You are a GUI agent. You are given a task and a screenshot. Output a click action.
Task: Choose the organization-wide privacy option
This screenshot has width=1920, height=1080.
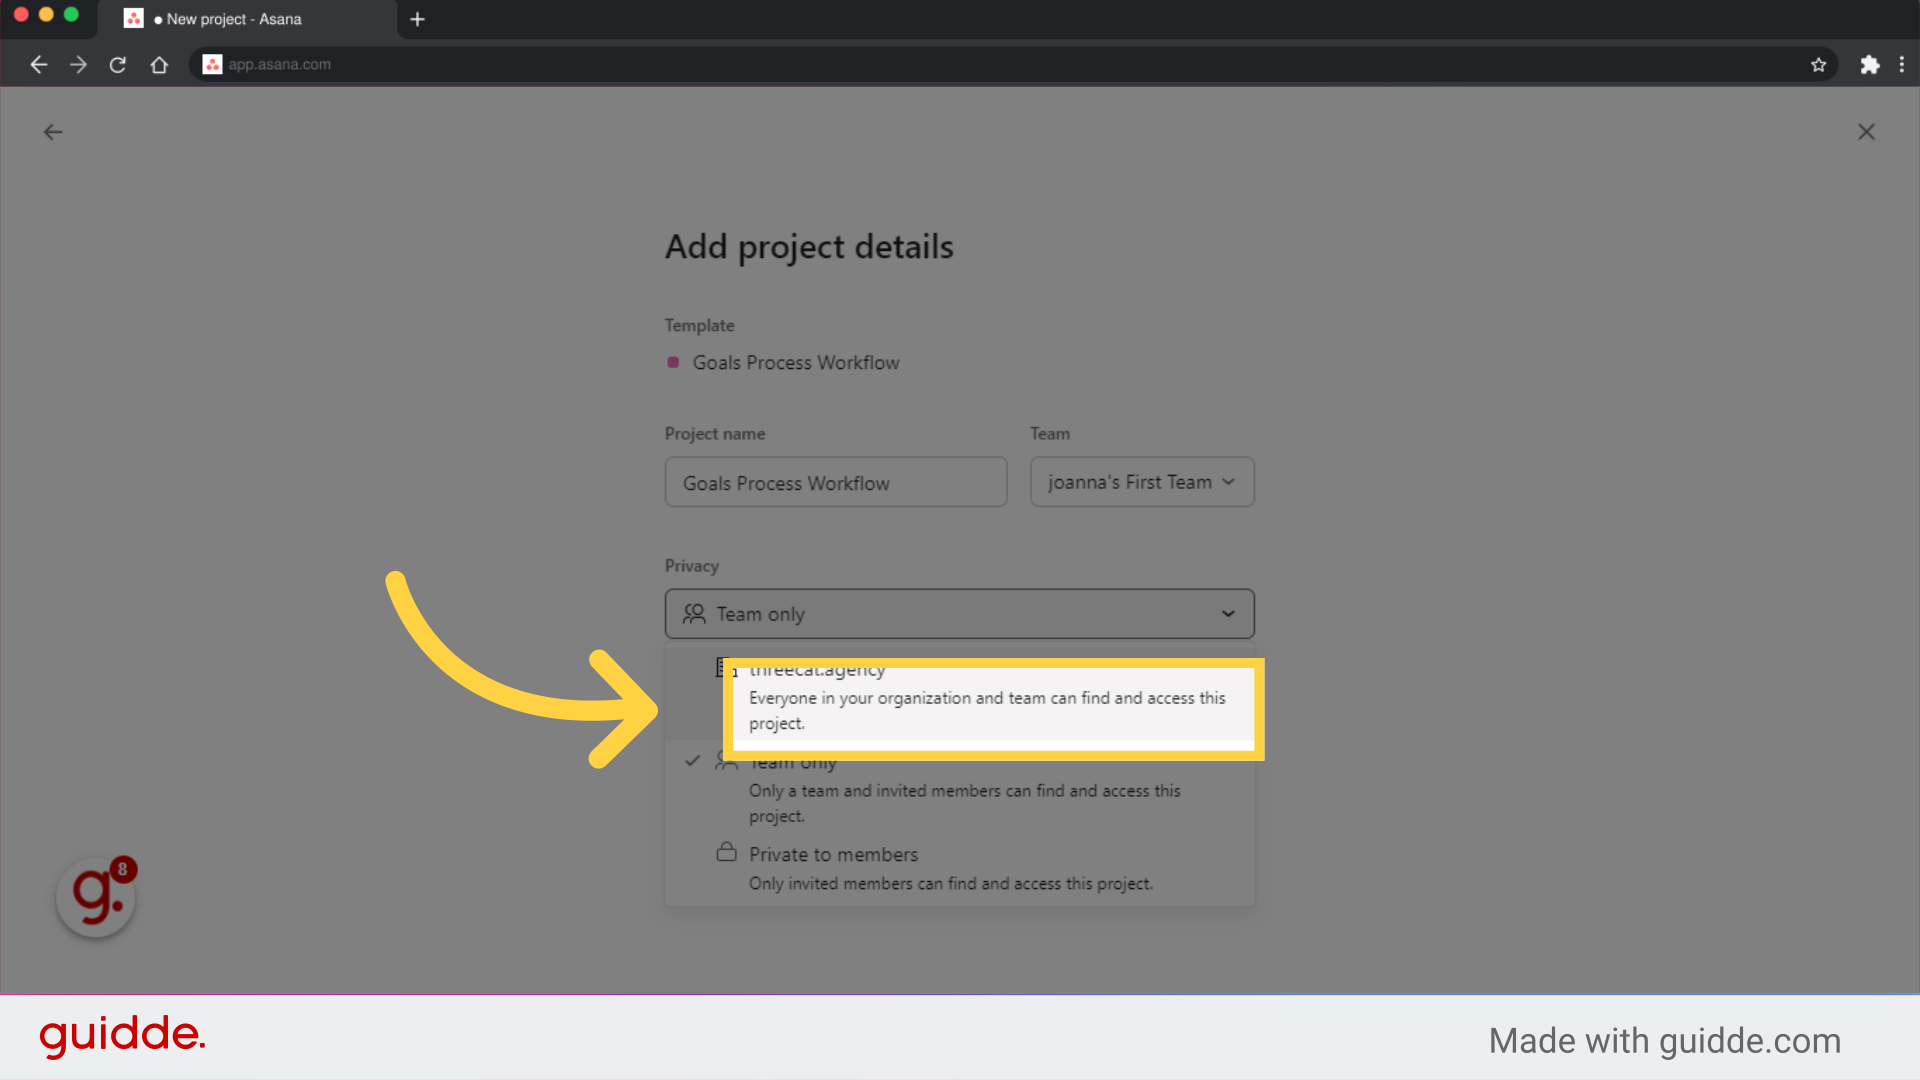click(x=959, y=697)
